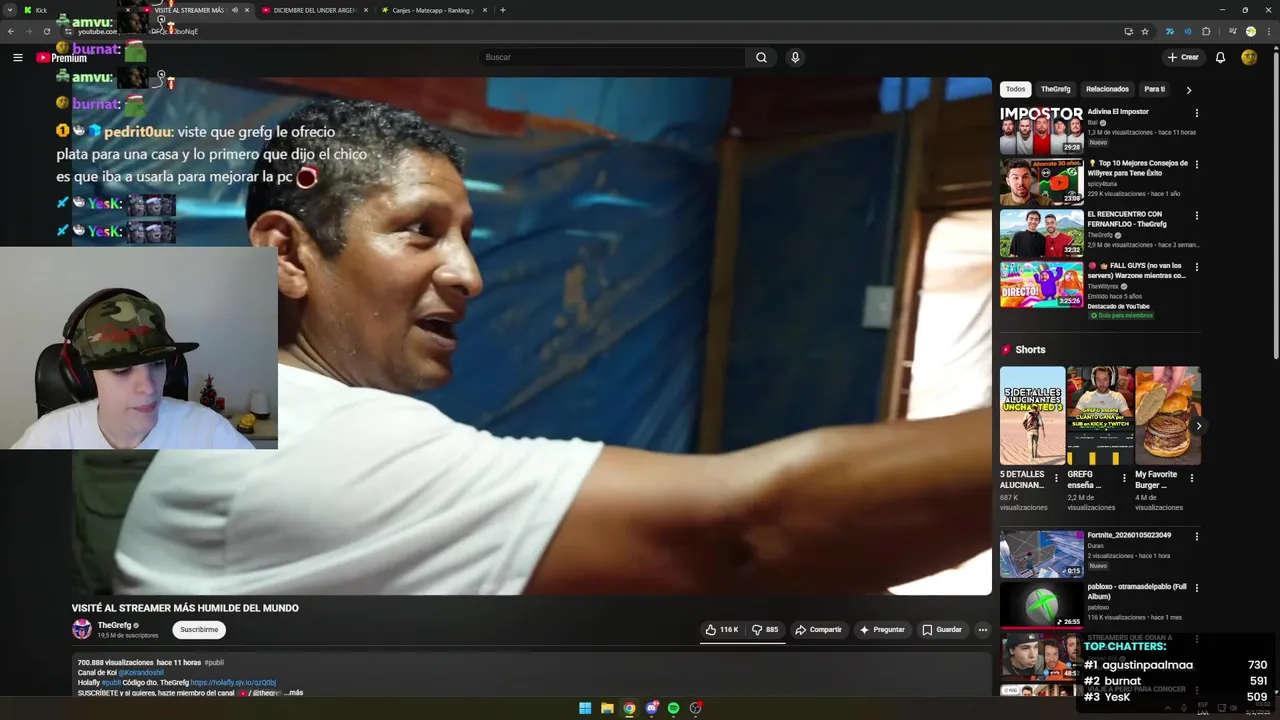Select the Para ti filter chip
1280x720 pixels.
(1155, 89)
